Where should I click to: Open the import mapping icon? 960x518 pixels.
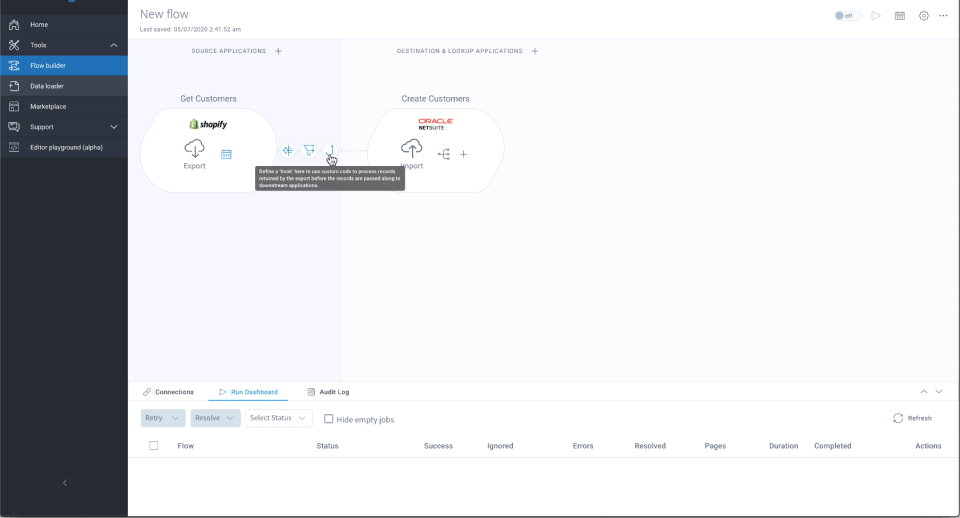coord(444,154)
